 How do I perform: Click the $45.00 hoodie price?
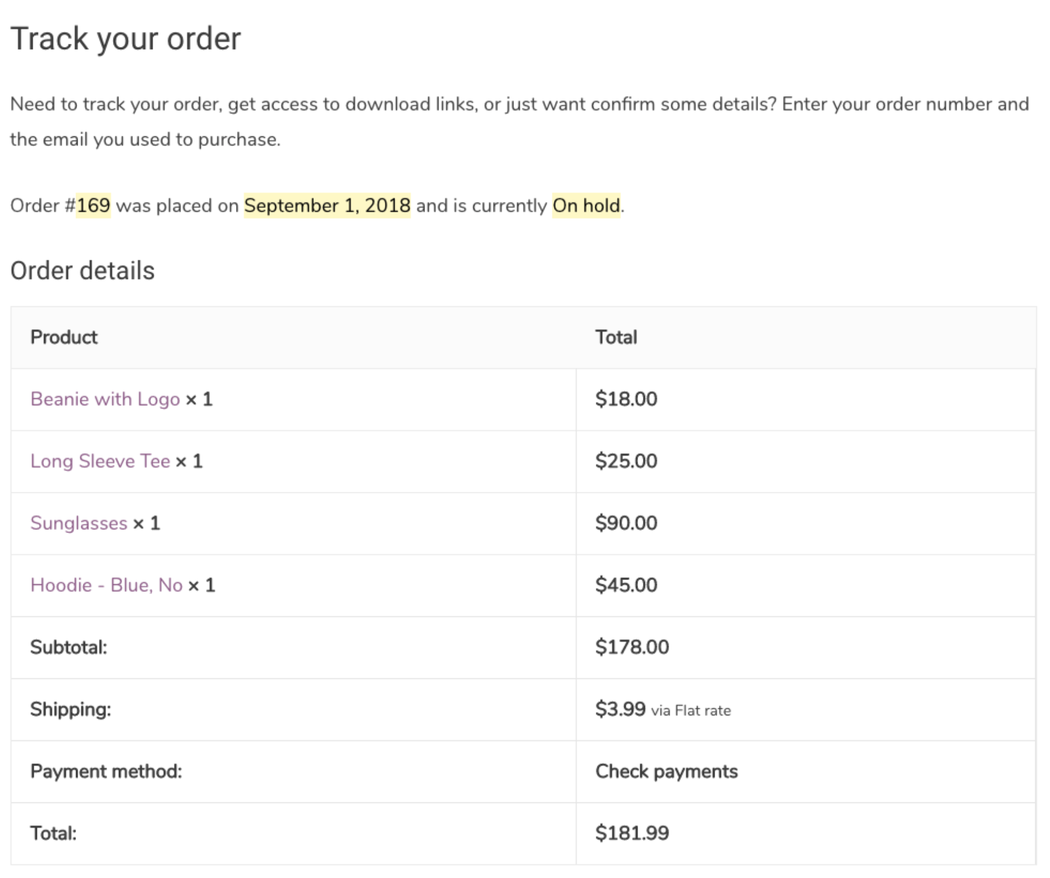[x=626, y=585]
